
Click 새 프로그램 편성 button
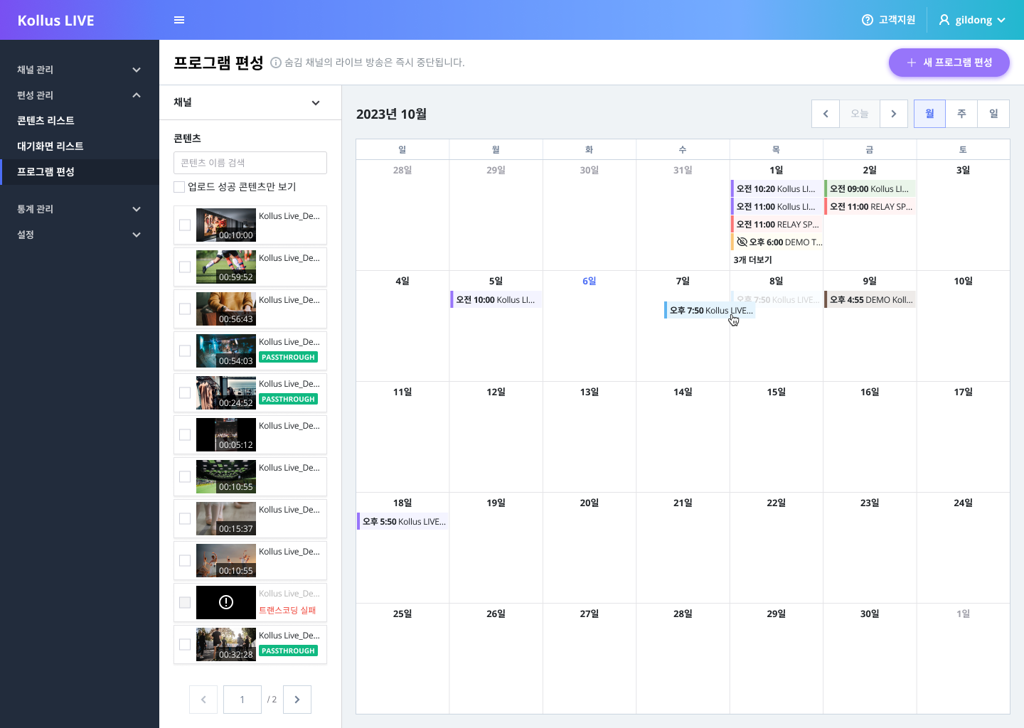pos(948,62)
